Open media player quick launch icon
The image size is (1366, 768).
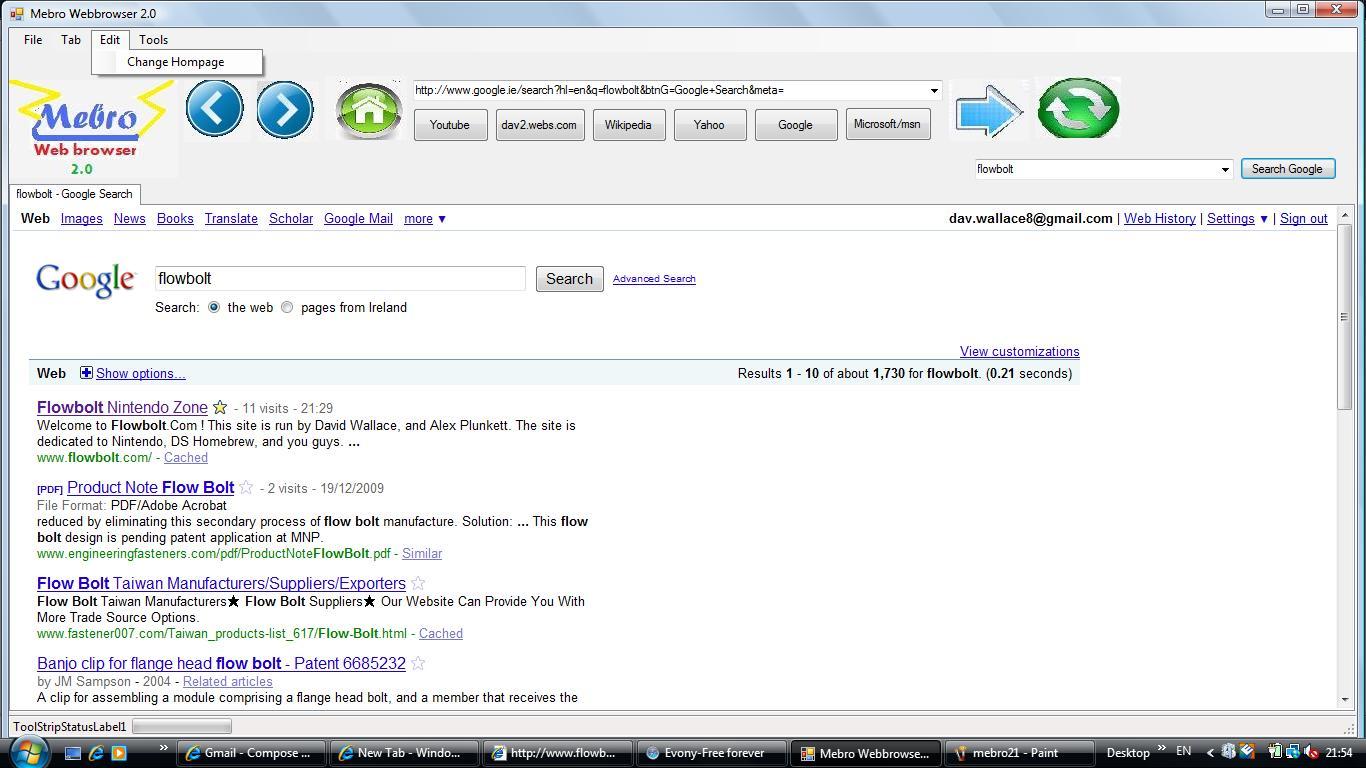119,753
